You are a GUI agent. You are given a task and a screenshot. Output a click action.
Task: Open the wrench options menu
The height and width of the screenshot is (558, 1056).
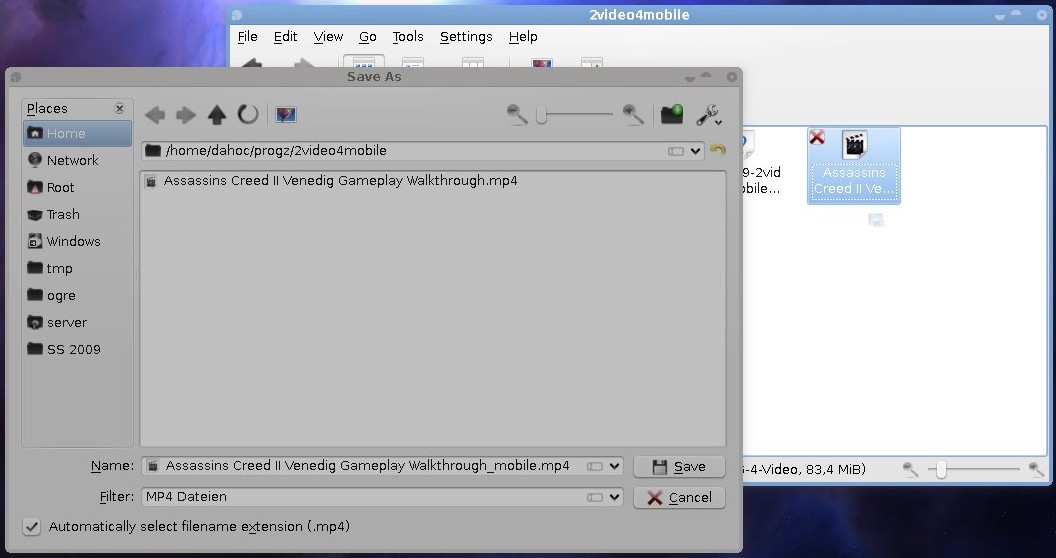pyautogui.click(x=709, y=115)
